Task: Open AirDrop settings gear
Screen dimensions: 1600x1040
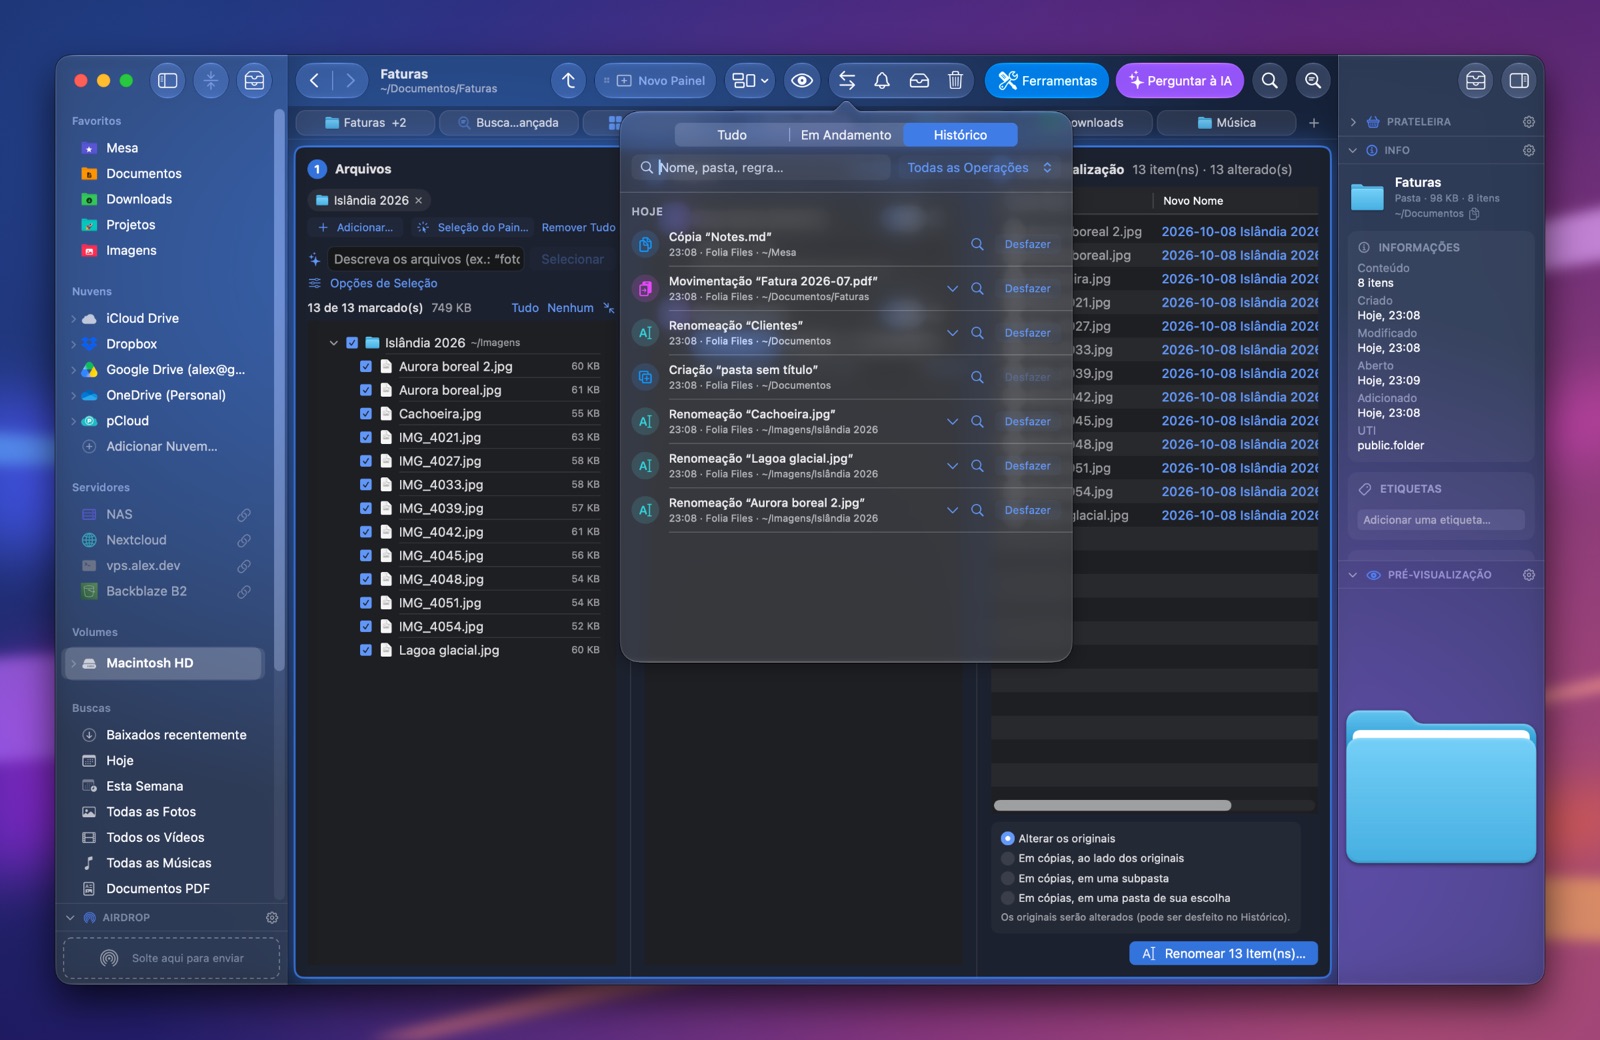Action: (272, 917)
